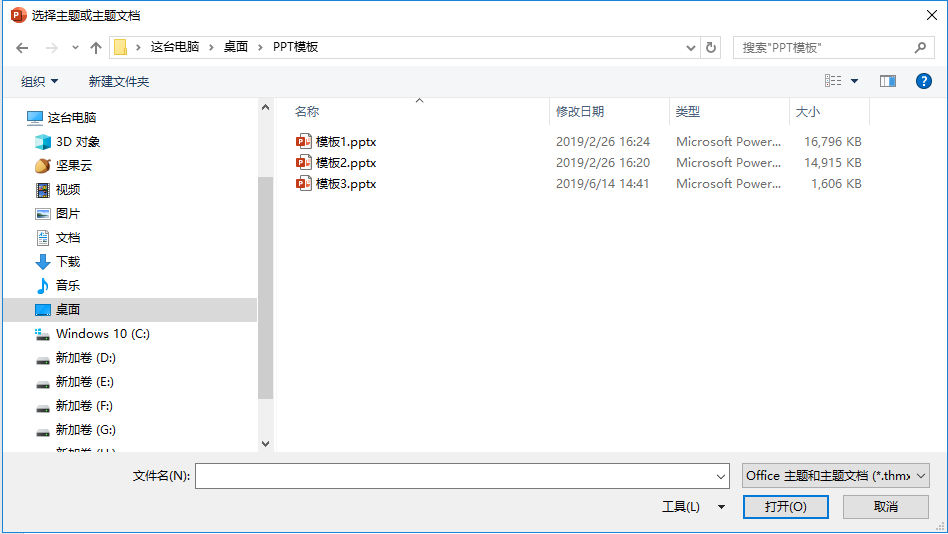Viewport: 948px width, 534px height.
Task: Open the 工具(L) menu
Action: click(x=681, y=507)
